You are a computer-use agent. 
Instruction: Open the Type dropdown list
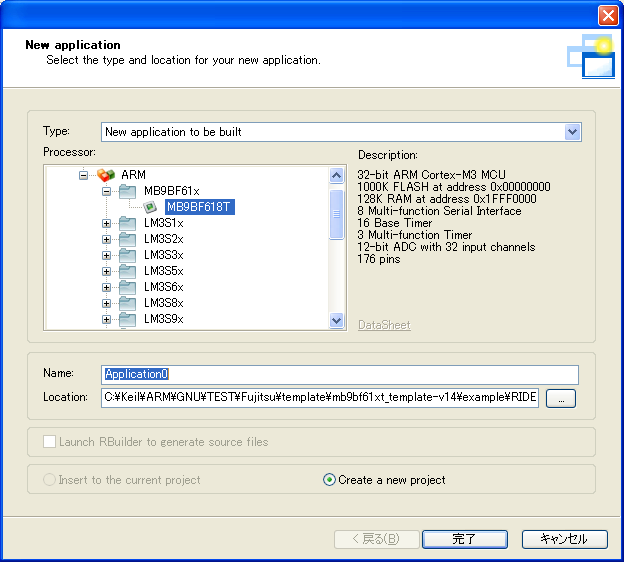572,132
